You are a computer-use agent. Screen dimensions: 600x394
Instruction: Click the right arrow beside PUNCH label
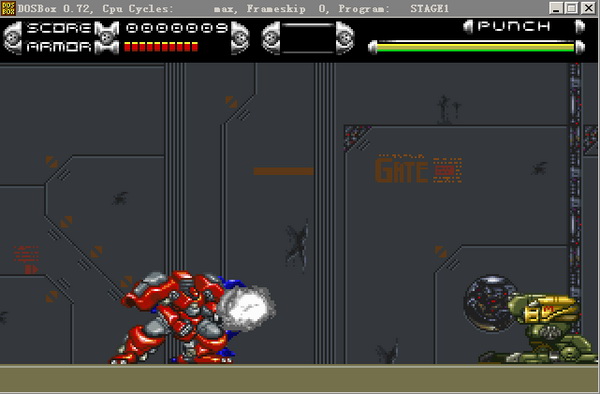580,27
